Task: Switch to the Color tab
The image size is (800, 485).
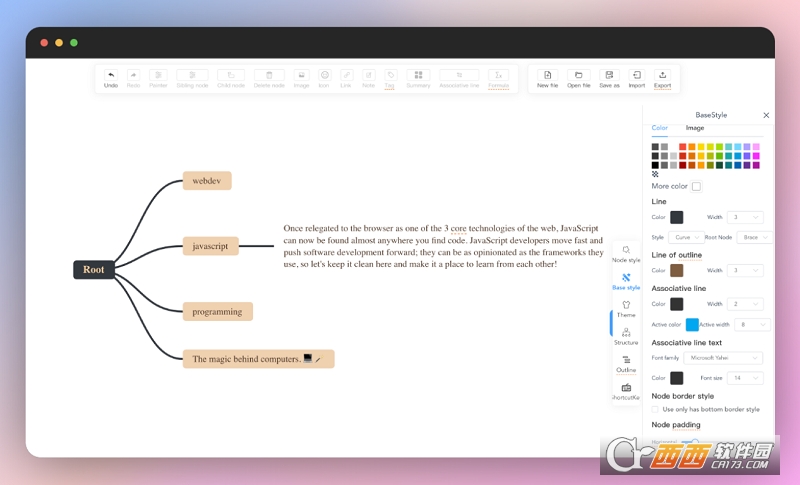Action: click(x=659, y=128)
